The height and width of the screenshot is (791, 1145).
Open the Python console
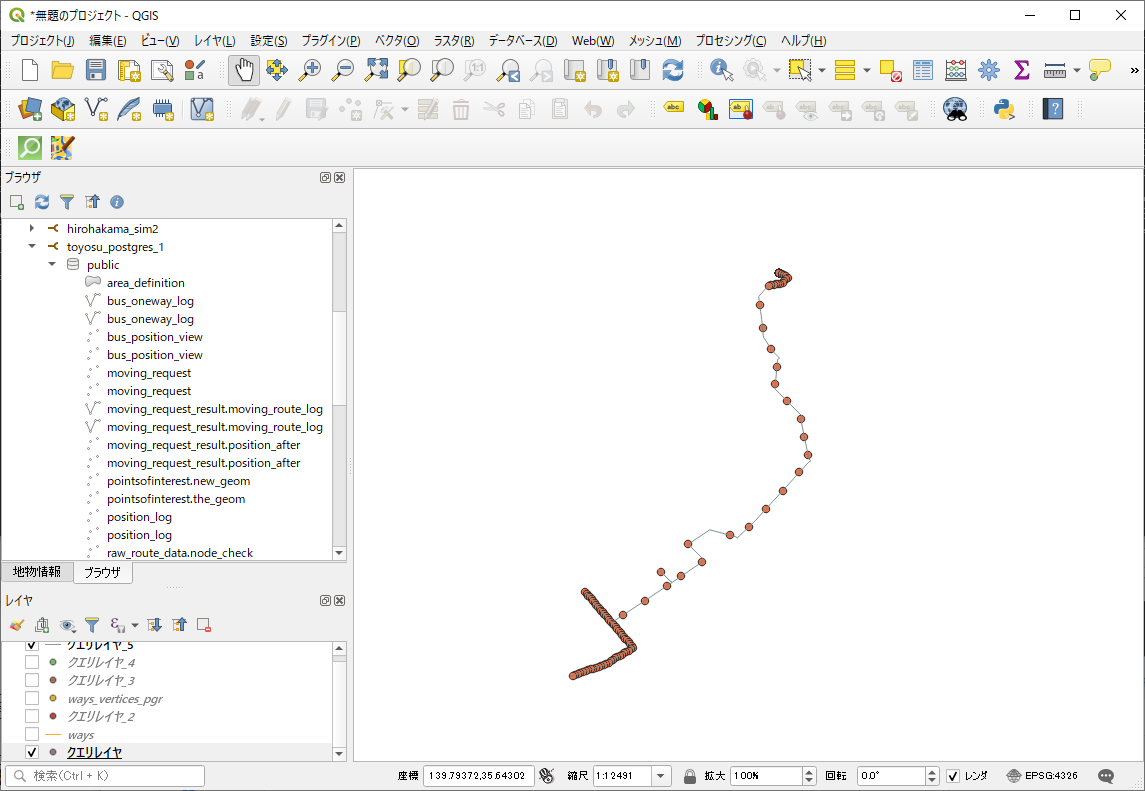point(1004,109)
